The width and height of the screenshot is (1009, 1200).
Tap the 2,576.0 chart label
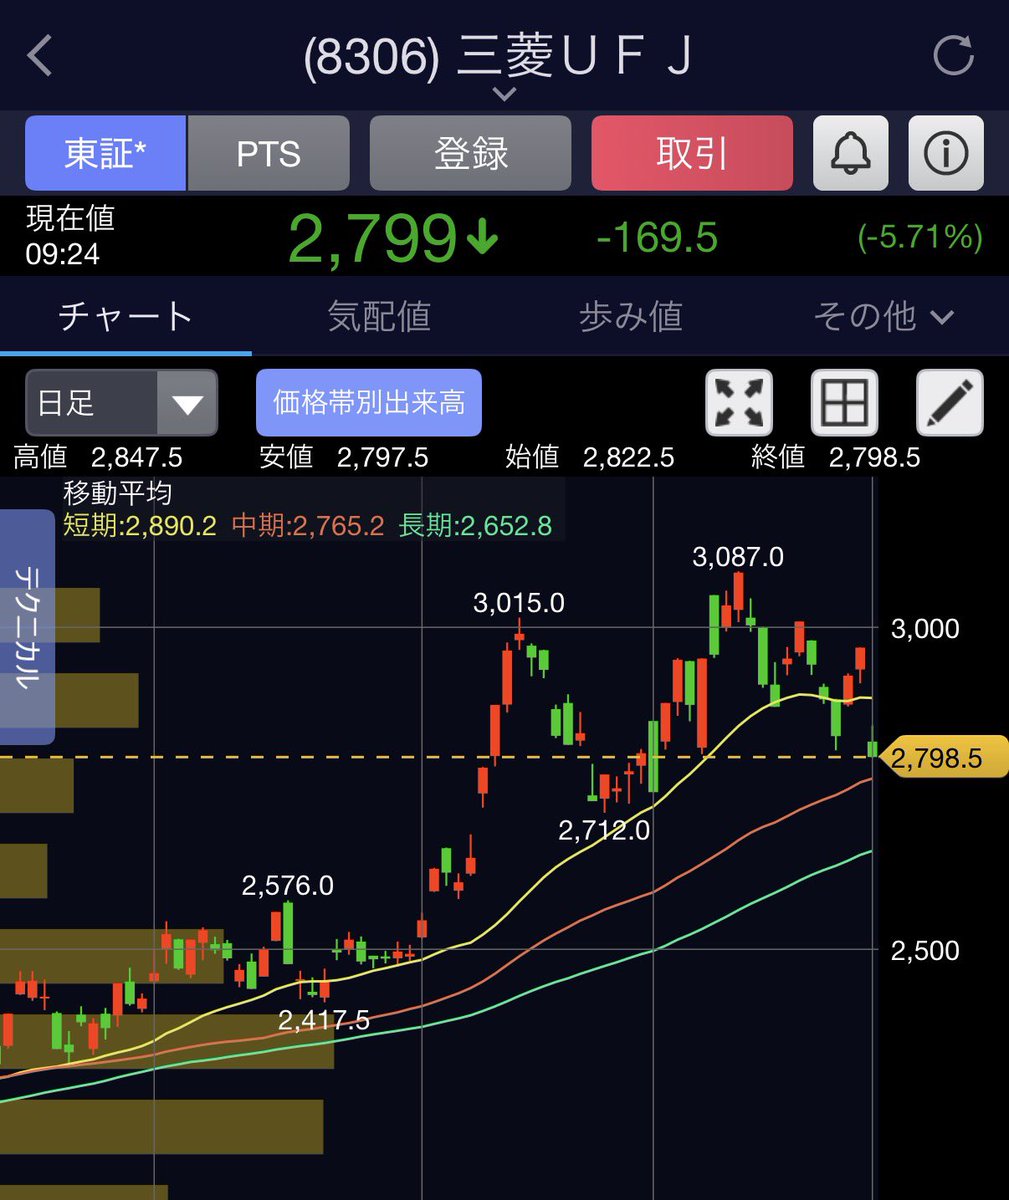tap(288, 886)
